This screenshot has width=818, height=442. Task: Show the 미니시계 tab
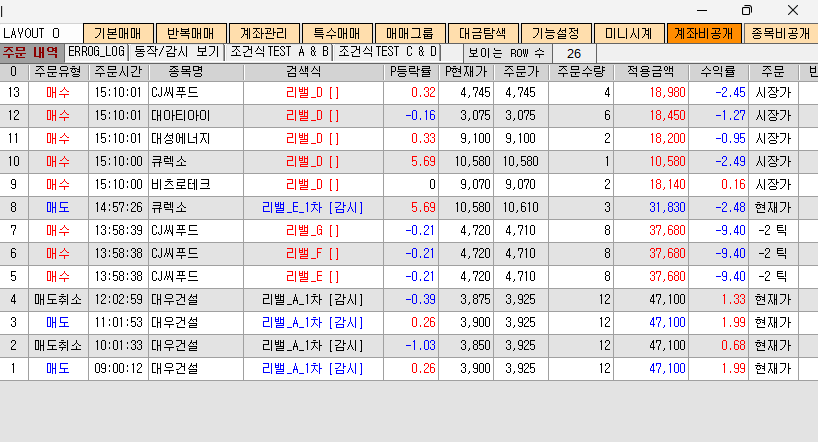[629, 33]
